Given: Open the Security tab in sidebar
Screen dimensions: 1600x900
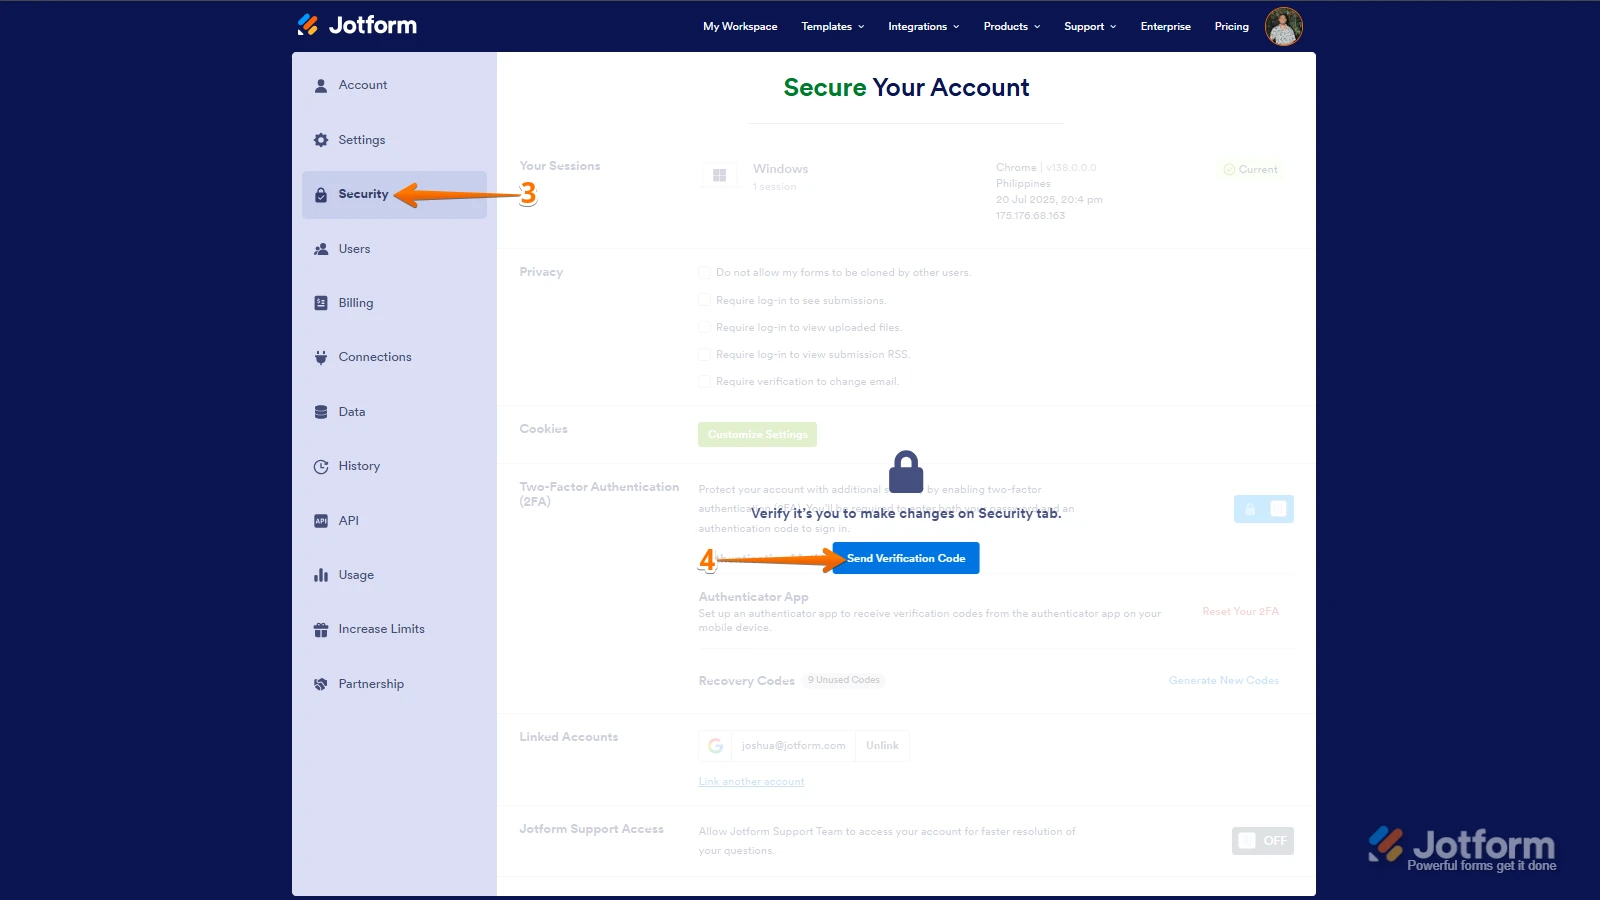Looking at the screenshot, I should 363,194.
